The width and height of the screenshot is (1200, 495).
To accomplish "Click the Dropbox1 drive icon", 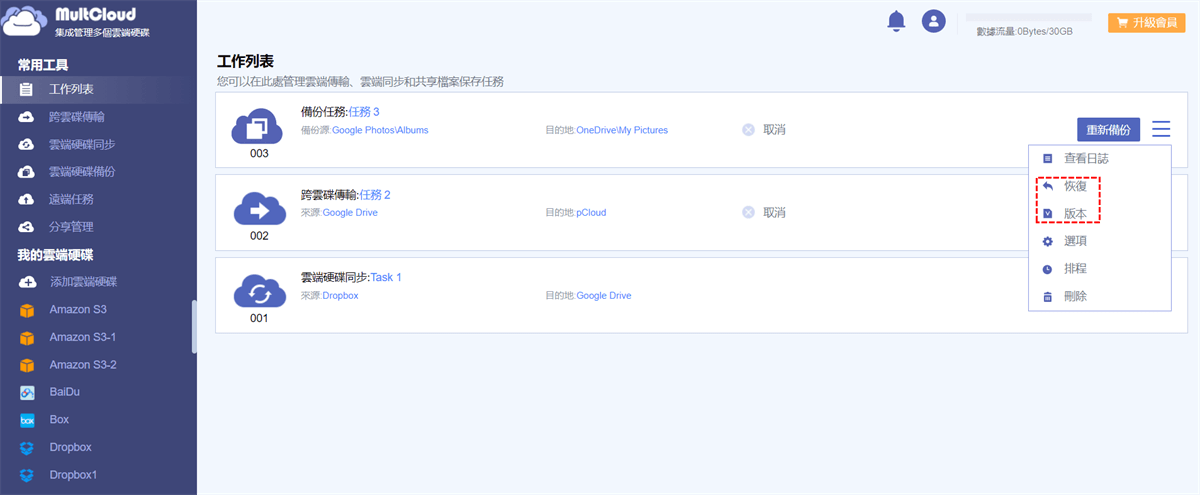I will (x=27, y=475).
